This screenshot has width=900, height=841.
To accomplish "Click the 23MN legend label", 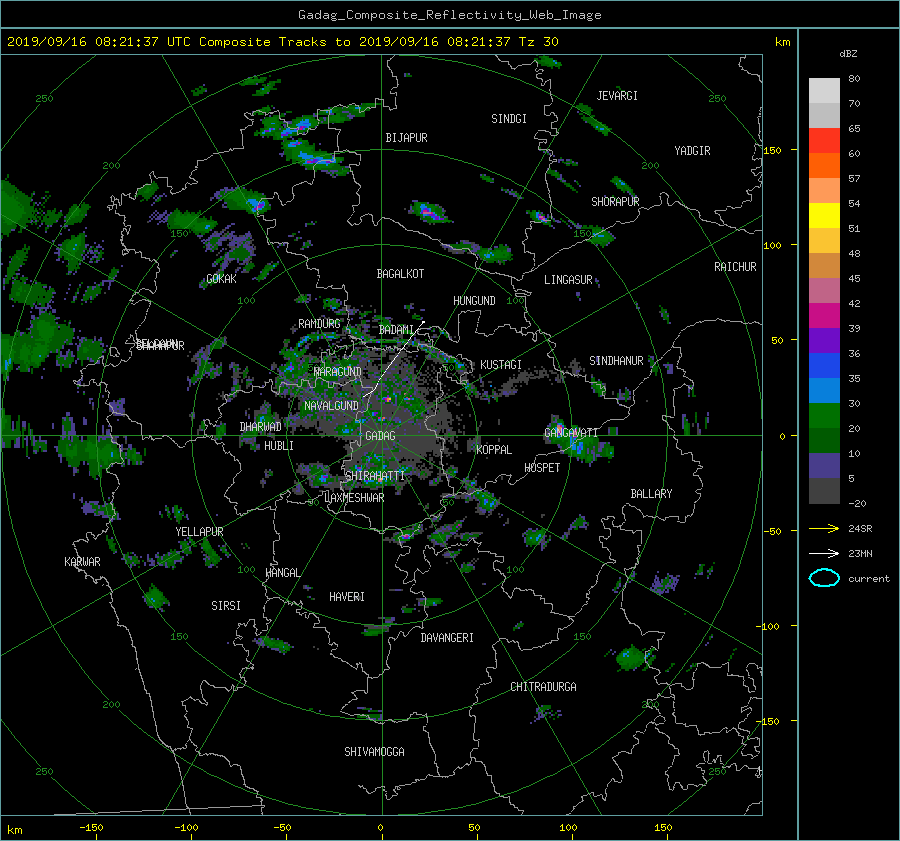I will tap(860, 553).
